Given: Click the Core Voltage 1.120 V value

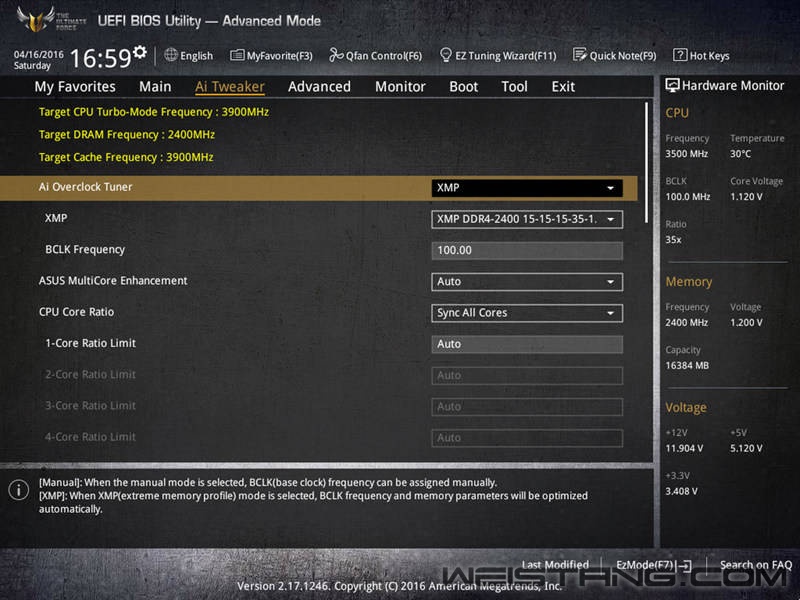Looking at the screenshot, I should 746,196.
